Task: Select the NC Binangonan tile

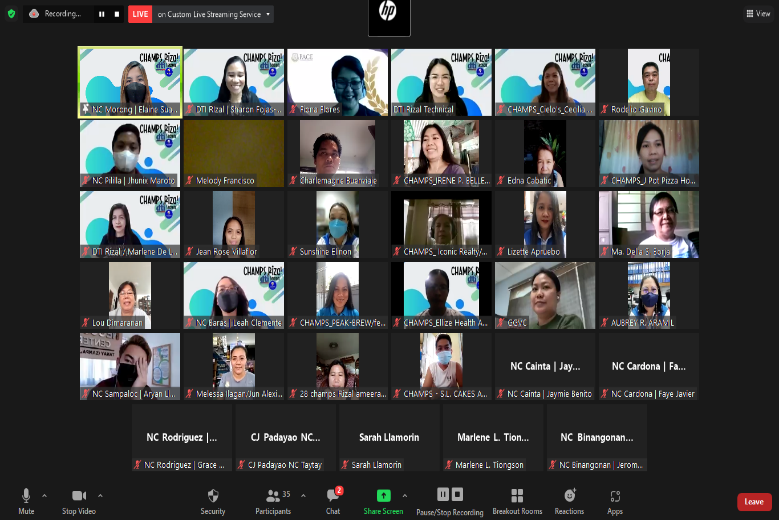Action: tap(597, 437)
